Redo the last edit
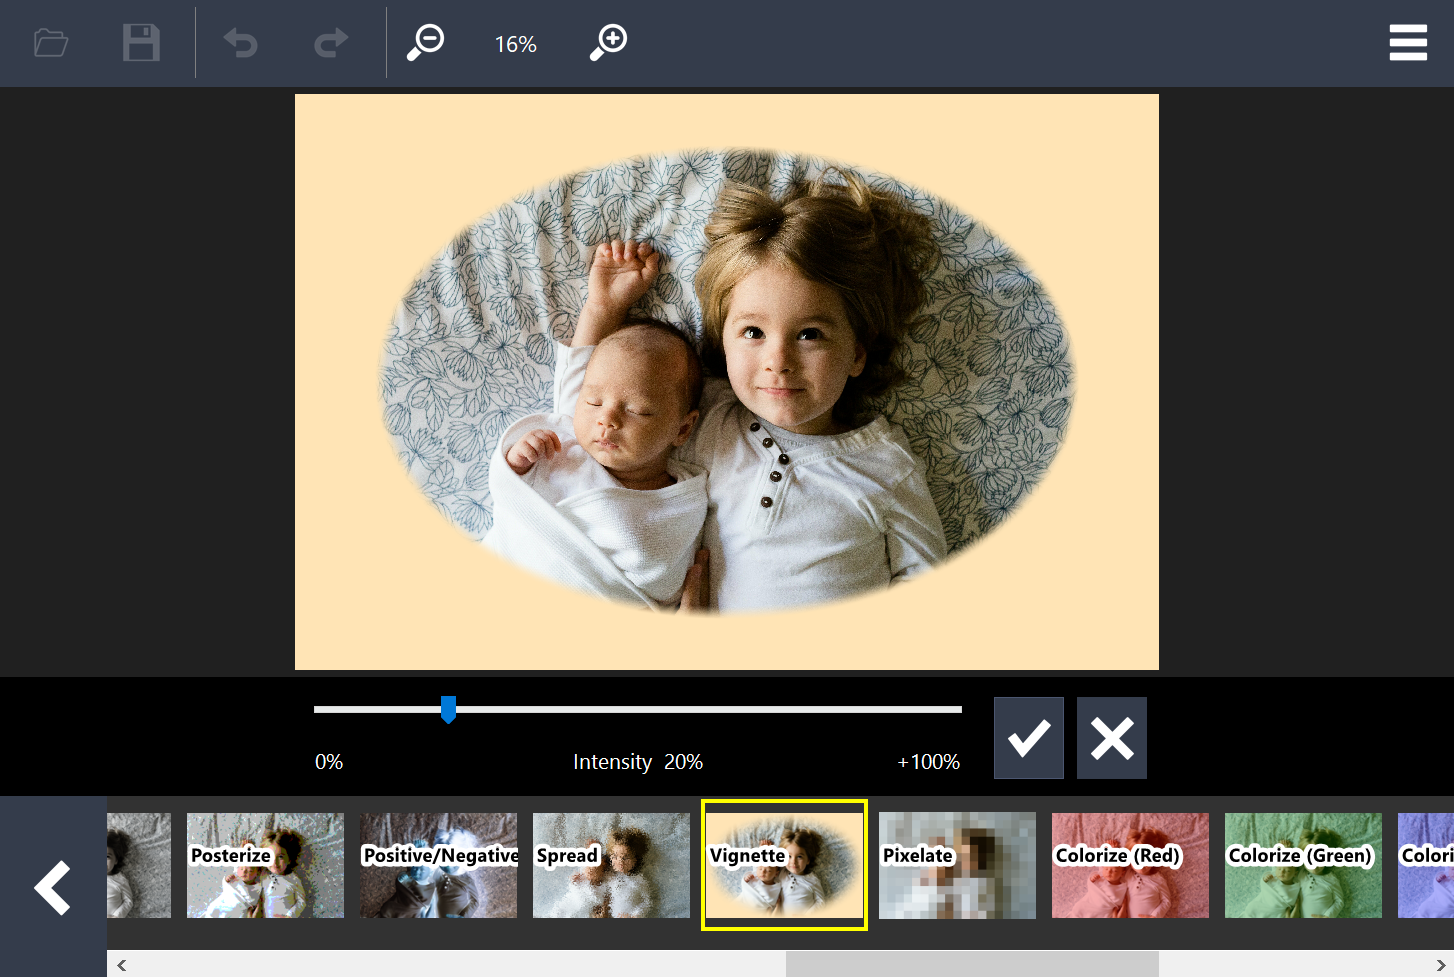This screenshot has height=977, width=1454. (330, 42)
